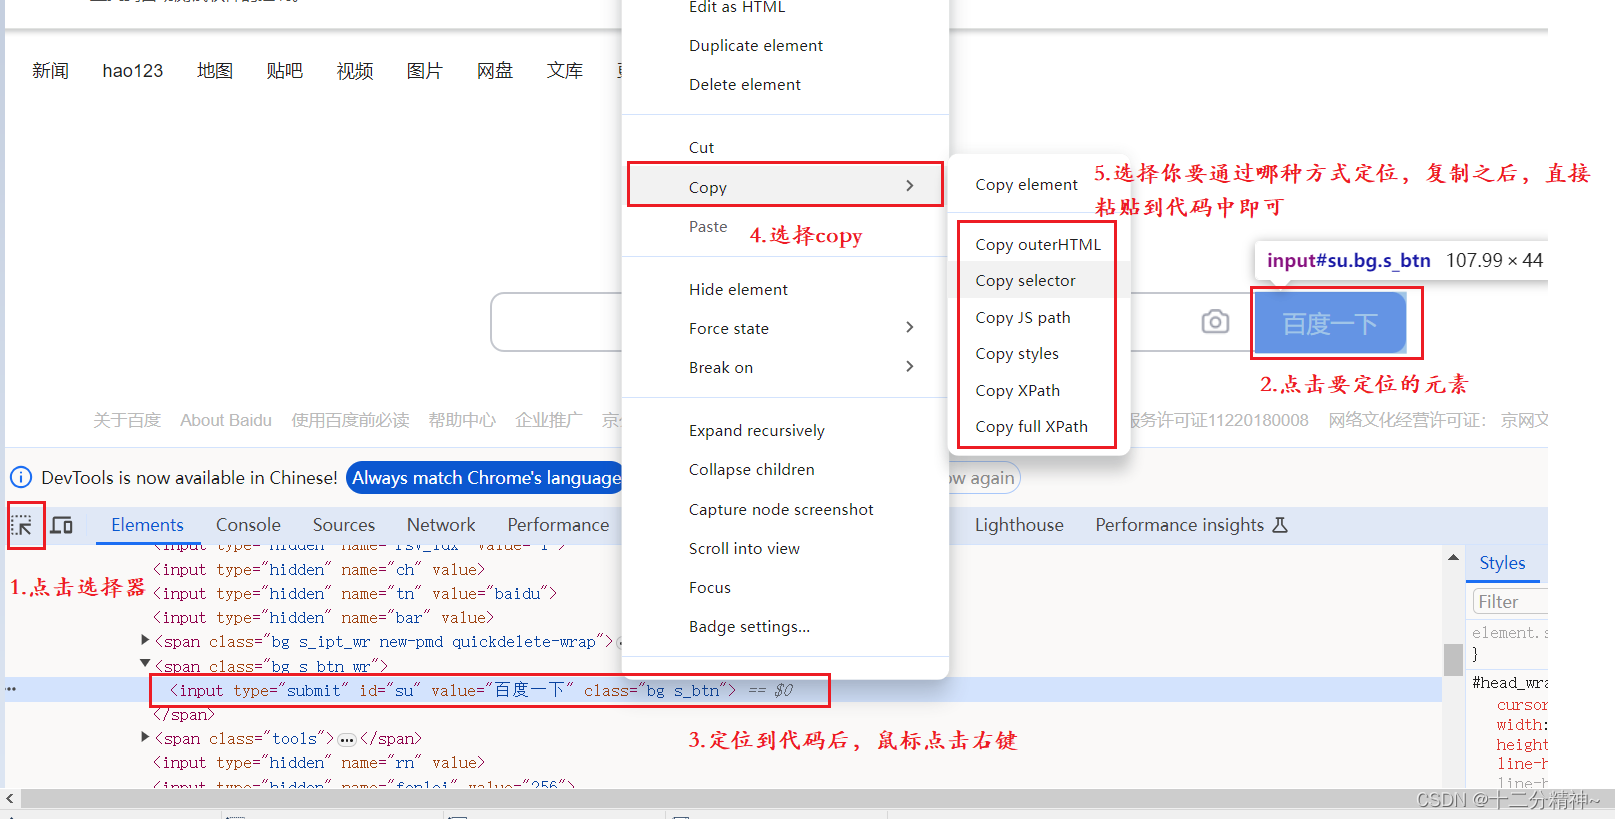This screenshot has width=1615, height=819.
Task: Click the Elements panel vertical scrollbar thumb
Action: (1453, 660)
